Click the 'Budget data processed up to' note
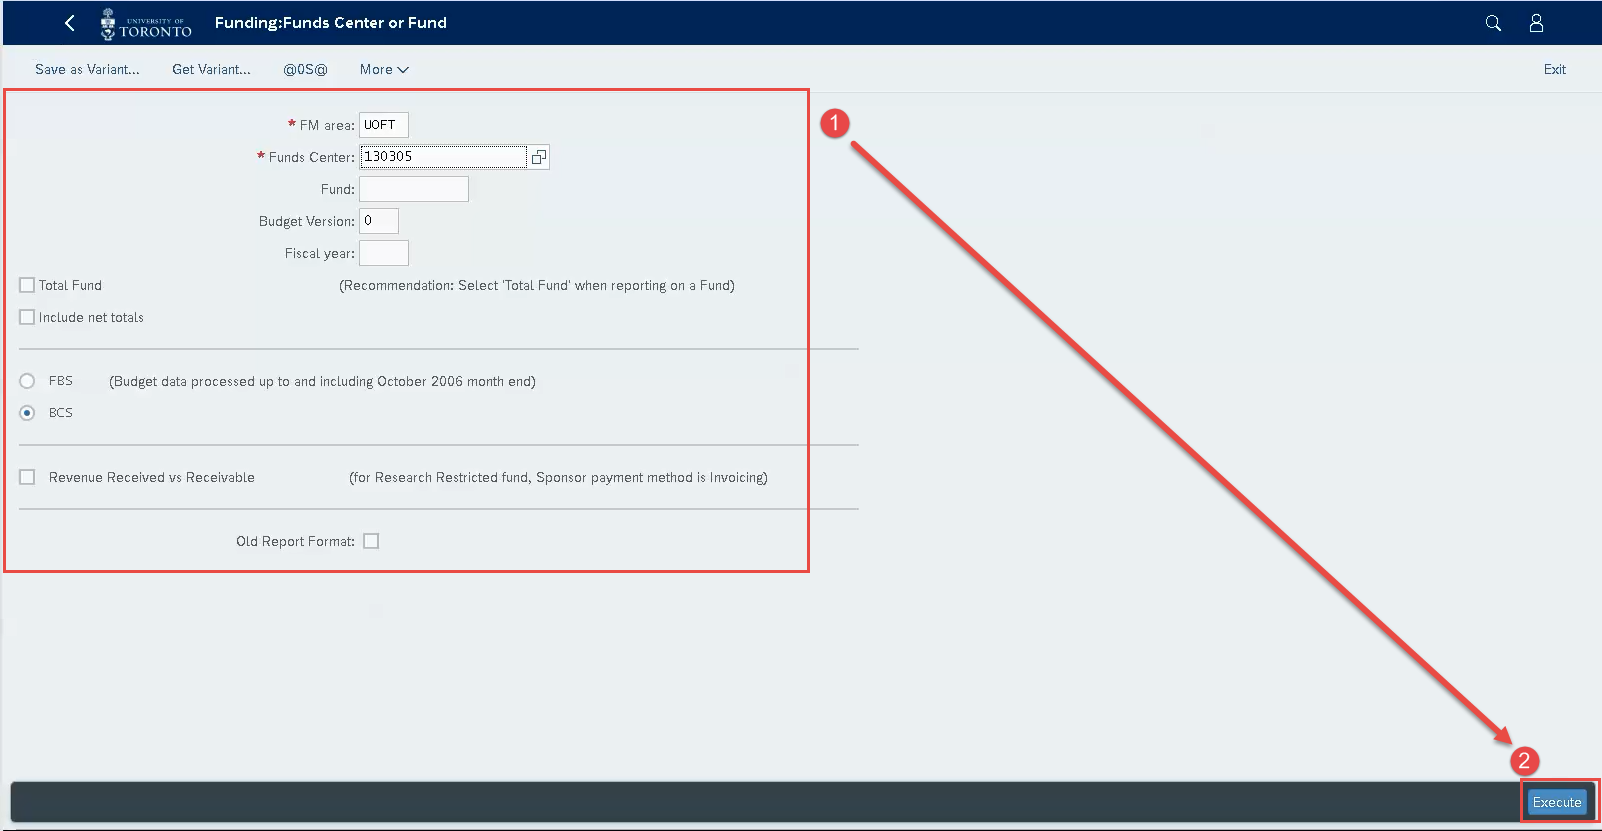Viewport: 1602px width, 831px height. pos(322,381)
